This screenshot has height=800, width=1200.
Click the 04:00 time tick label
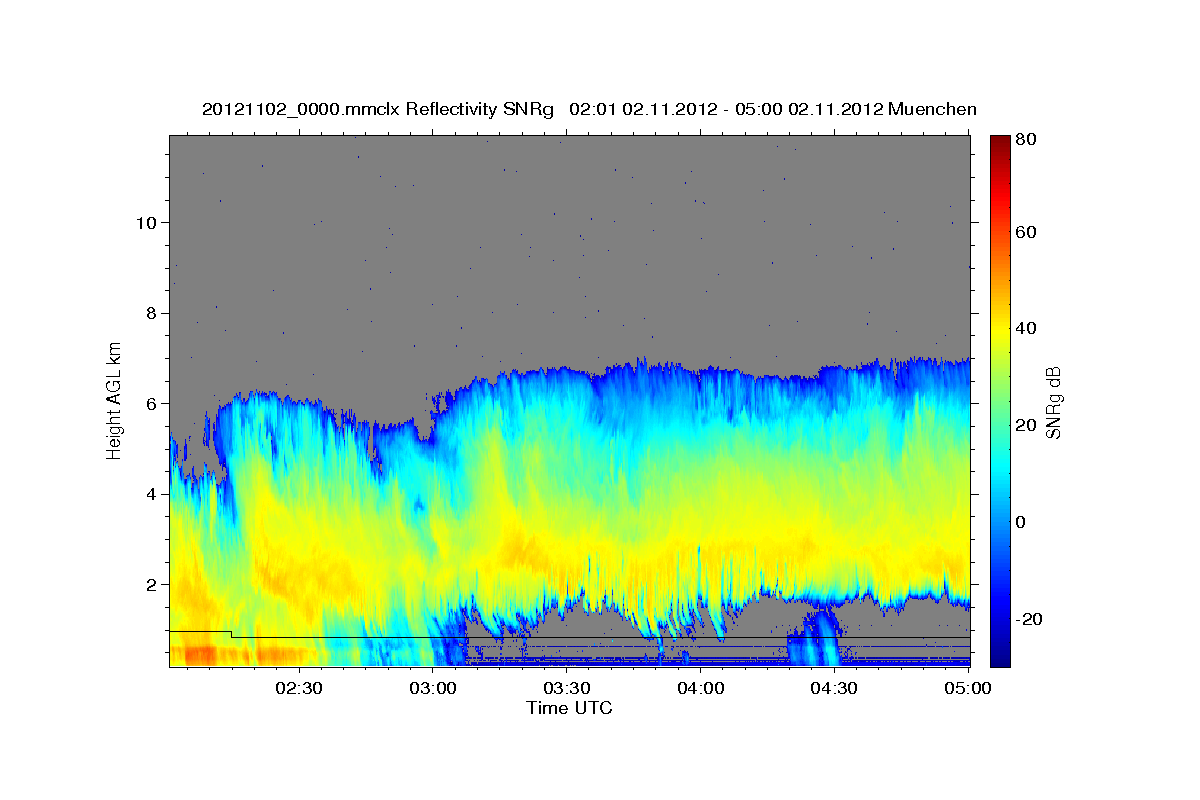pos(700,688)
